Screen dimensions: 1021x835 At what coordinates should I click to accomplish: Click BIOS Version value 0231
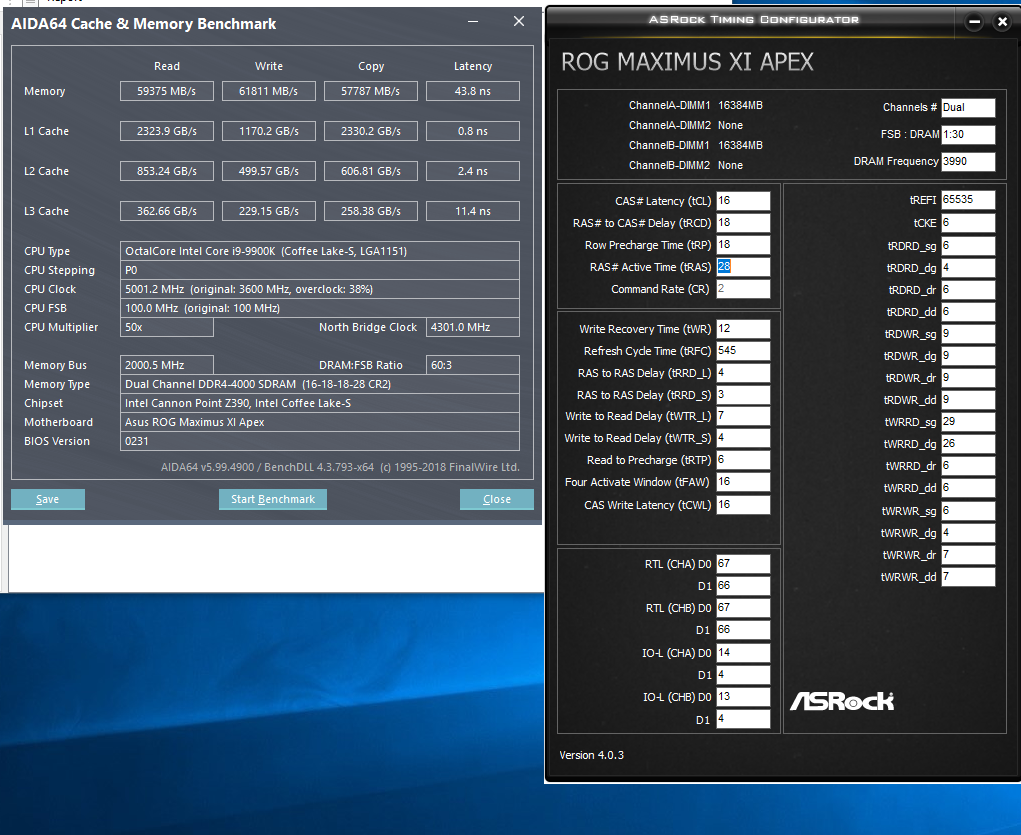320,441
